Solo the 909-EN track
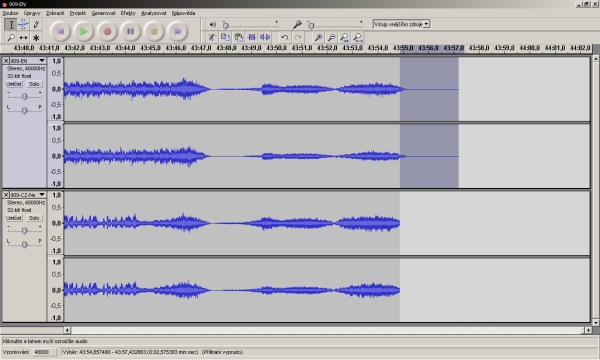 (34, 84)
